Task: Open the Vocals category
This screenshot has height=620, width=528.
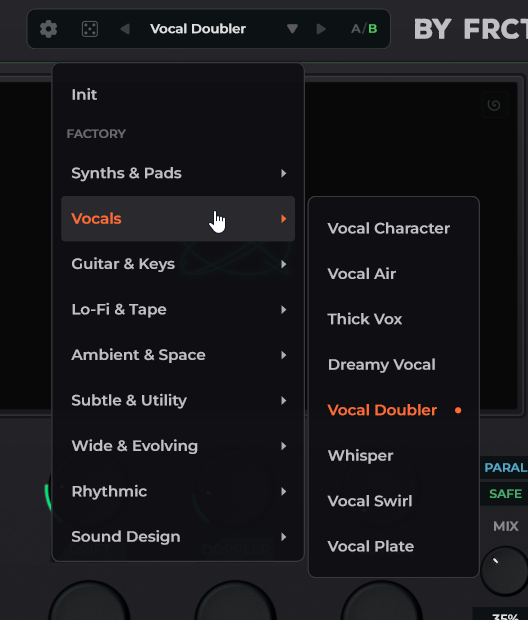Action: (x=178, y=219)
